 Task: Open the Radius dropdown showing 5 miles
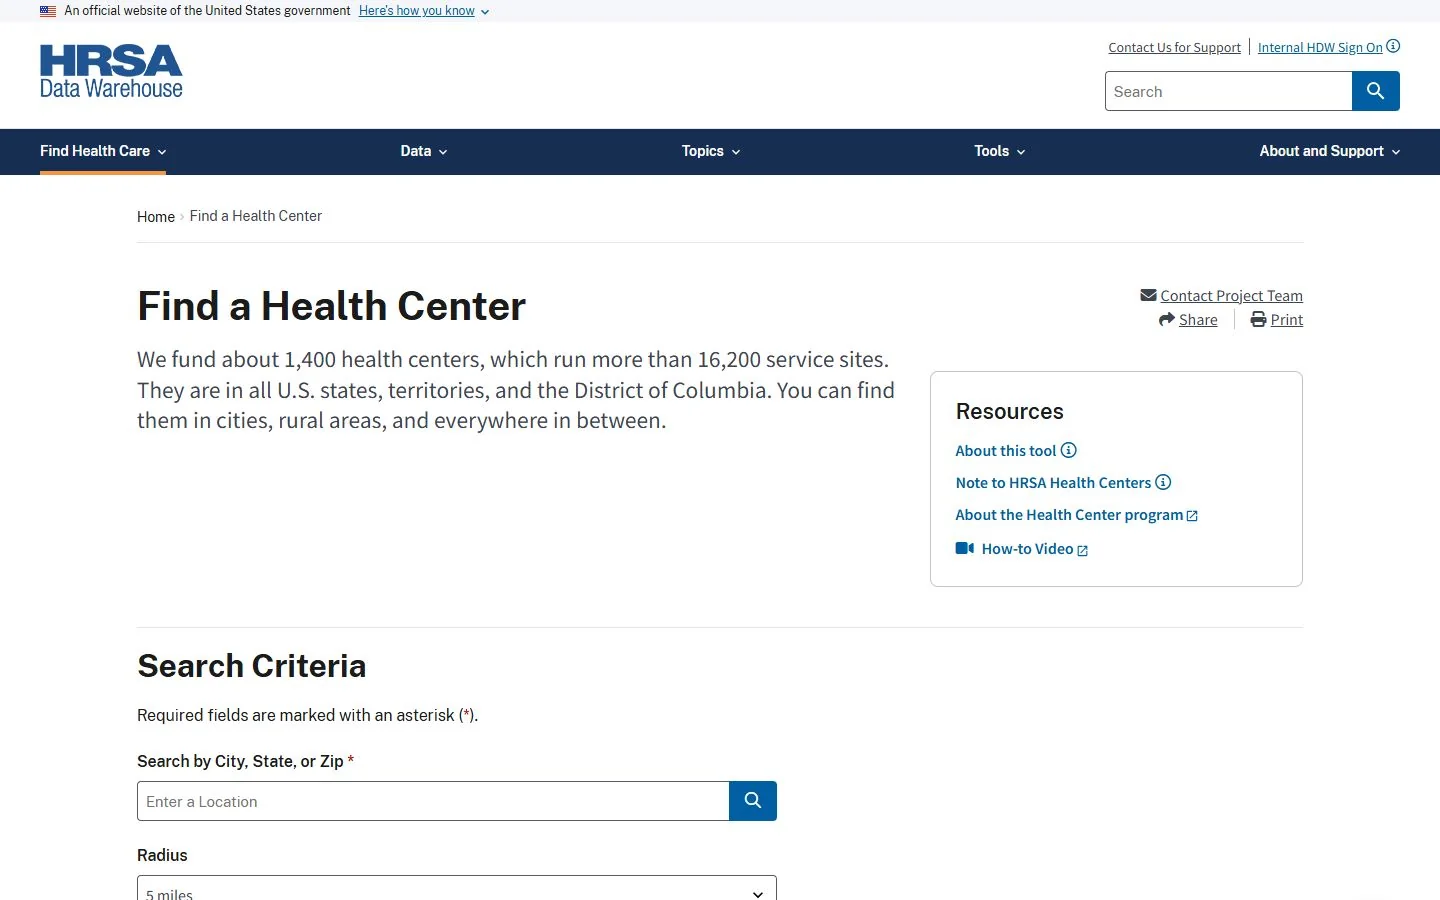tap(457, 888)
